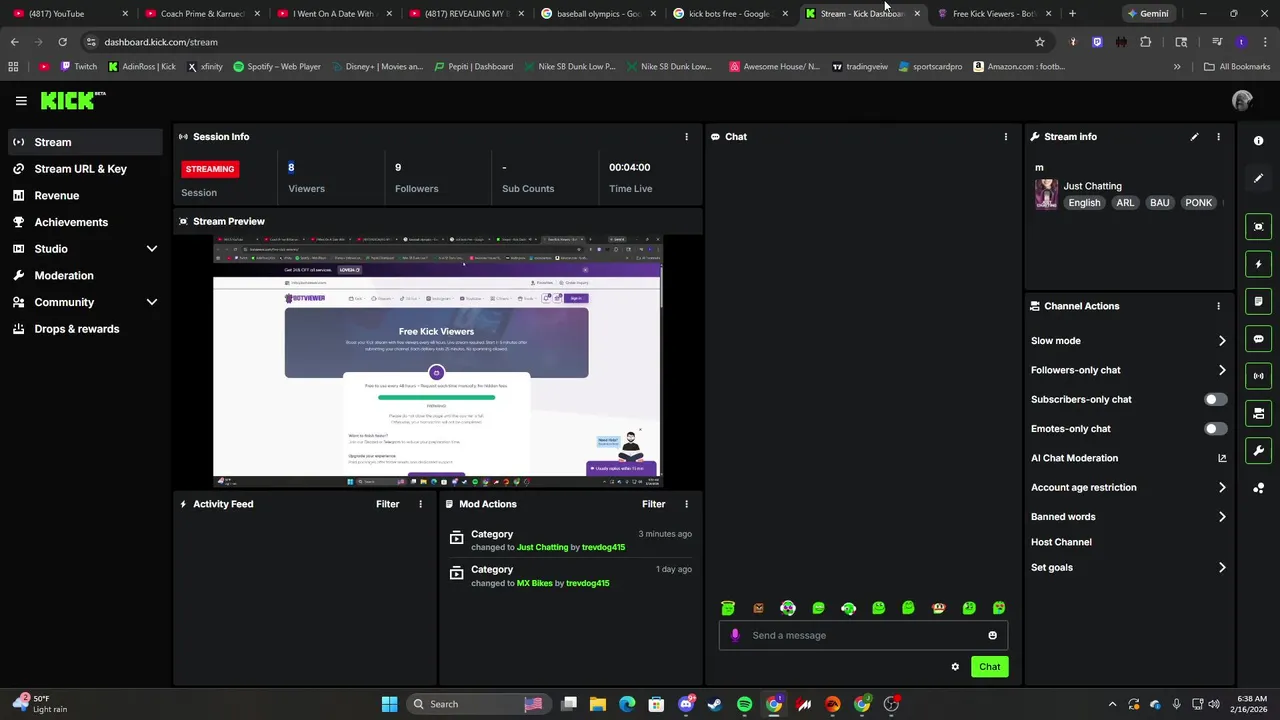
Task: Open Steam from the taskbar
Action: [x=715, y=704]
